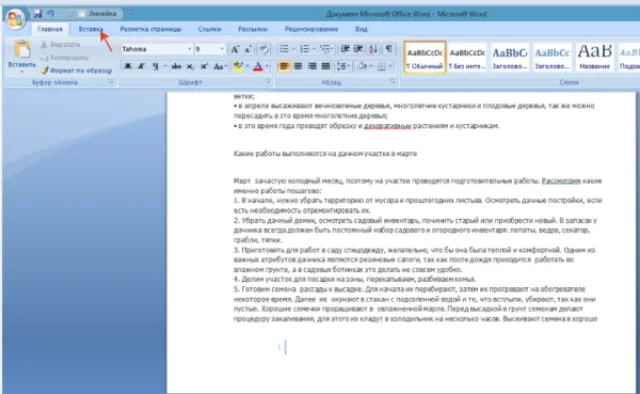
Task: Switch to the Вставка tab
Action: (x=91, y=29)
